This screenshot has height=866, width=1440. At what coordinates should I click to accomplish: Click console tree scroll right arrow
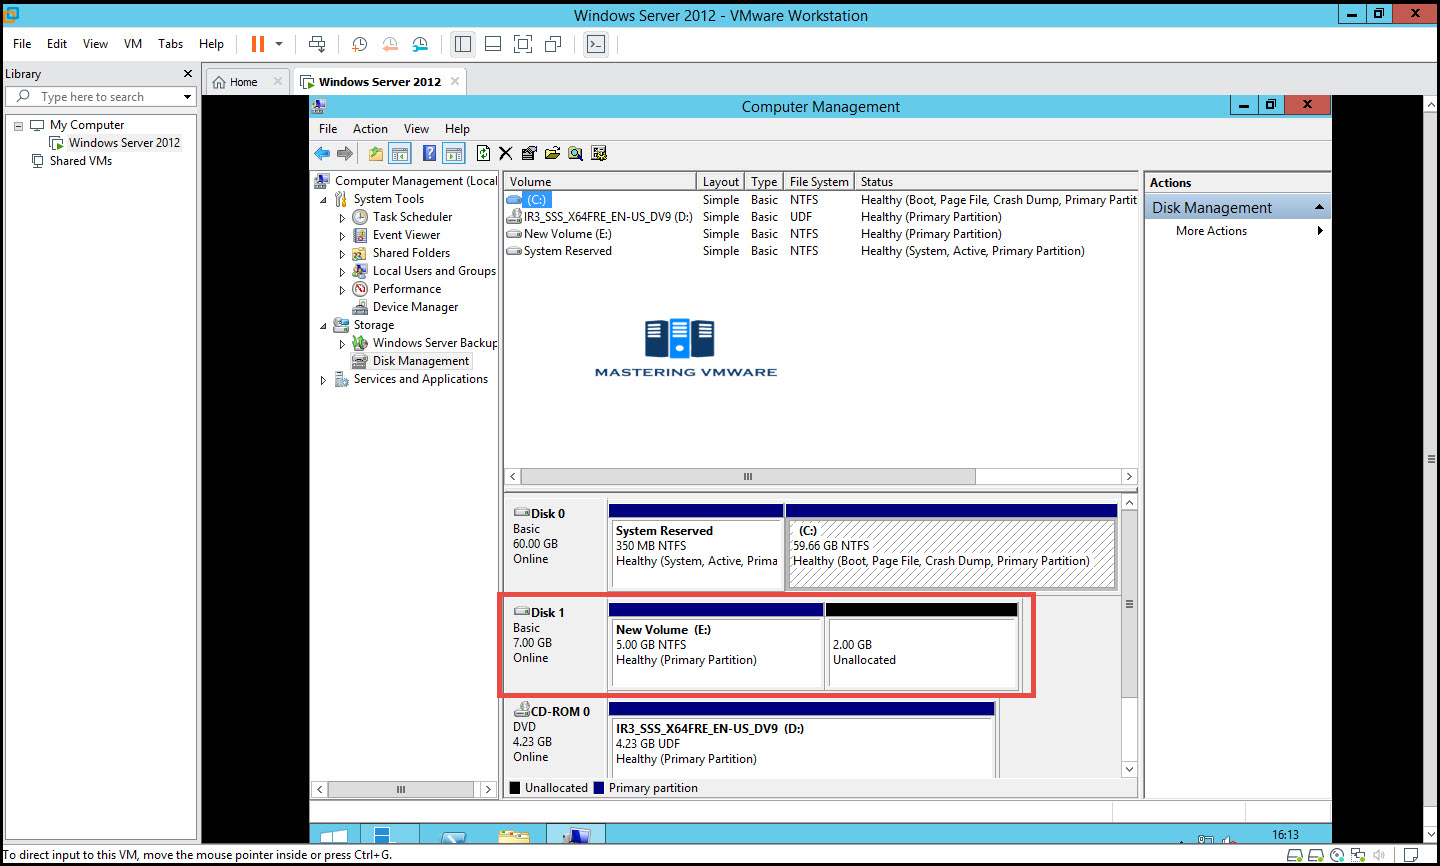pyautogui.click(x=488, y=789)
